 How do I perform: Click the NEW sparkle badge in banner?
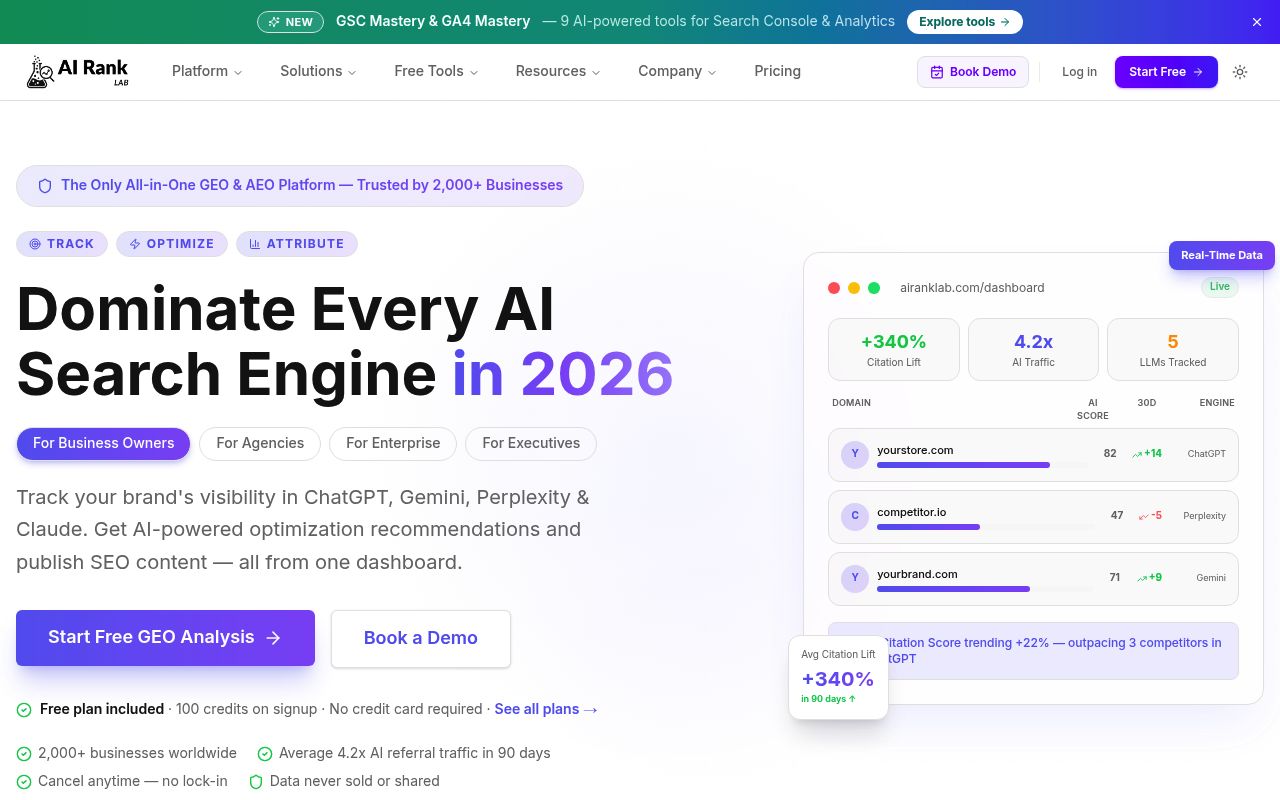pyautogui.click(x=291, y=22)
